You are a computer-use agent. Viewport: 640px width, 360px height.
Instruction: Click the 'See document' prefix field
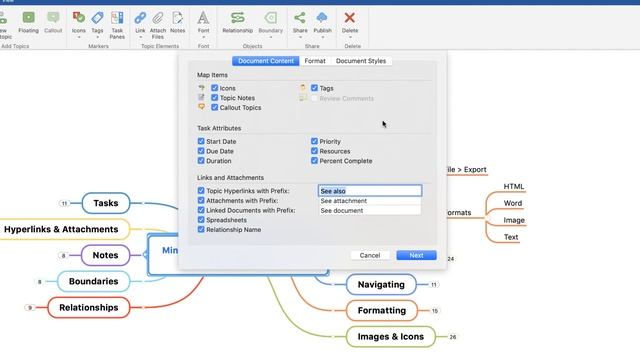tap(370, 211)
